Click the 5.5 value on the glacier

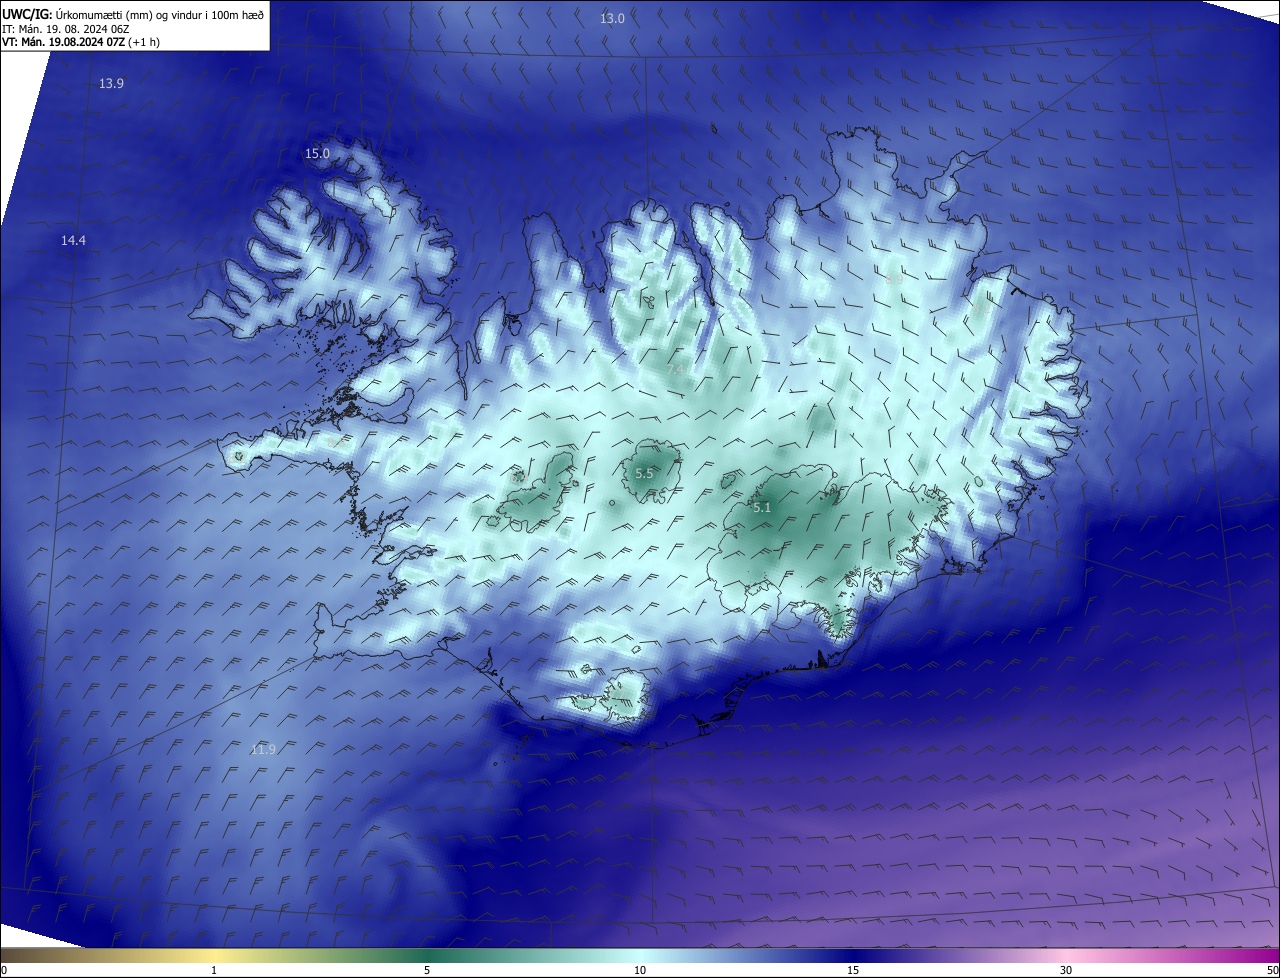point(644,474)
